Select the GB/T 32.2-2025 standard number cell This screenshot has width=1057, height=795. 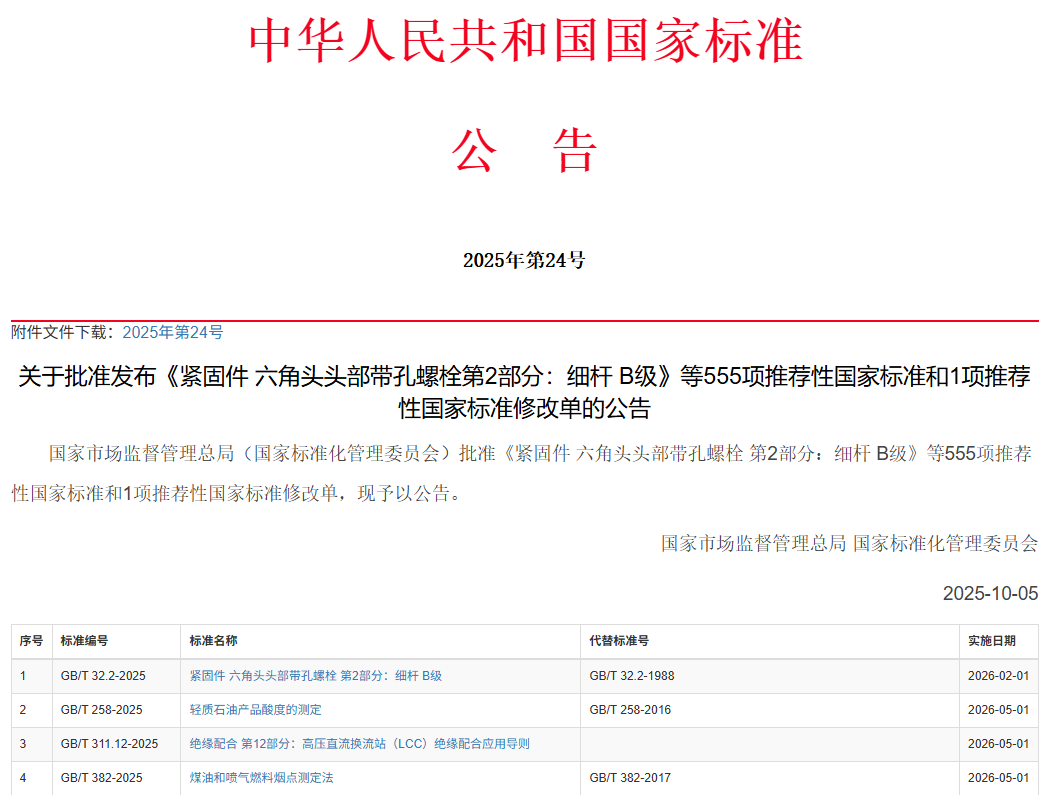[x=103, y=676]
